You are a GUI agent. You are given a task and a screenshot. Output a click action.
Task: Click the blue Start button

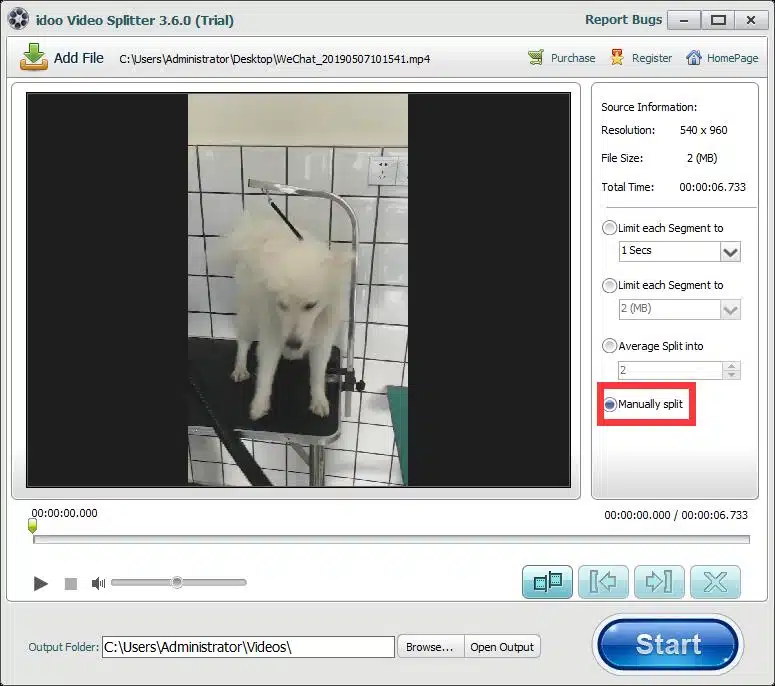coord(668,644)
